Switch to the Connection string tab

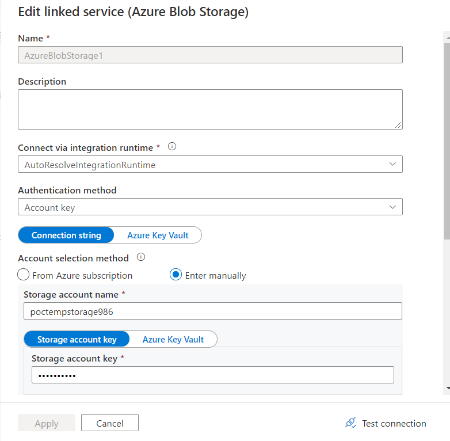coord(66,235)
